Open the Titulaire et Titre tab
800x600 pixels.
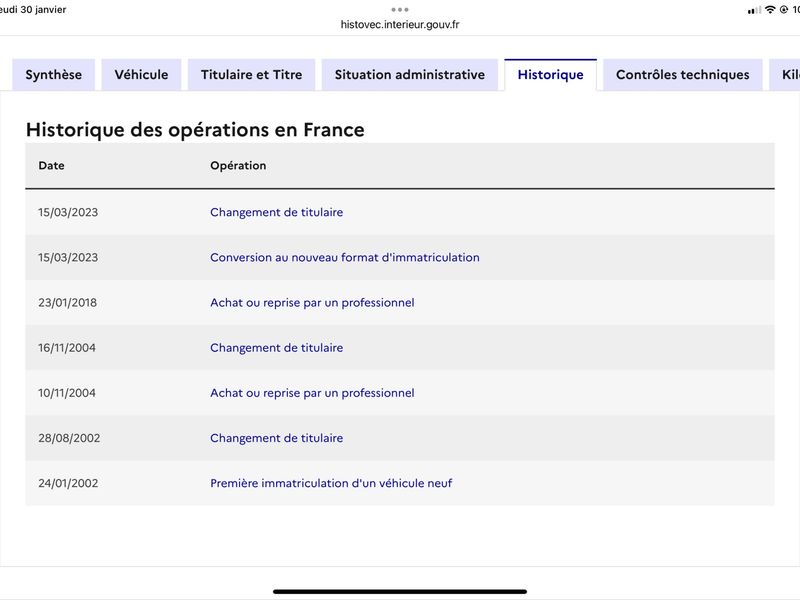click(252, 74)
